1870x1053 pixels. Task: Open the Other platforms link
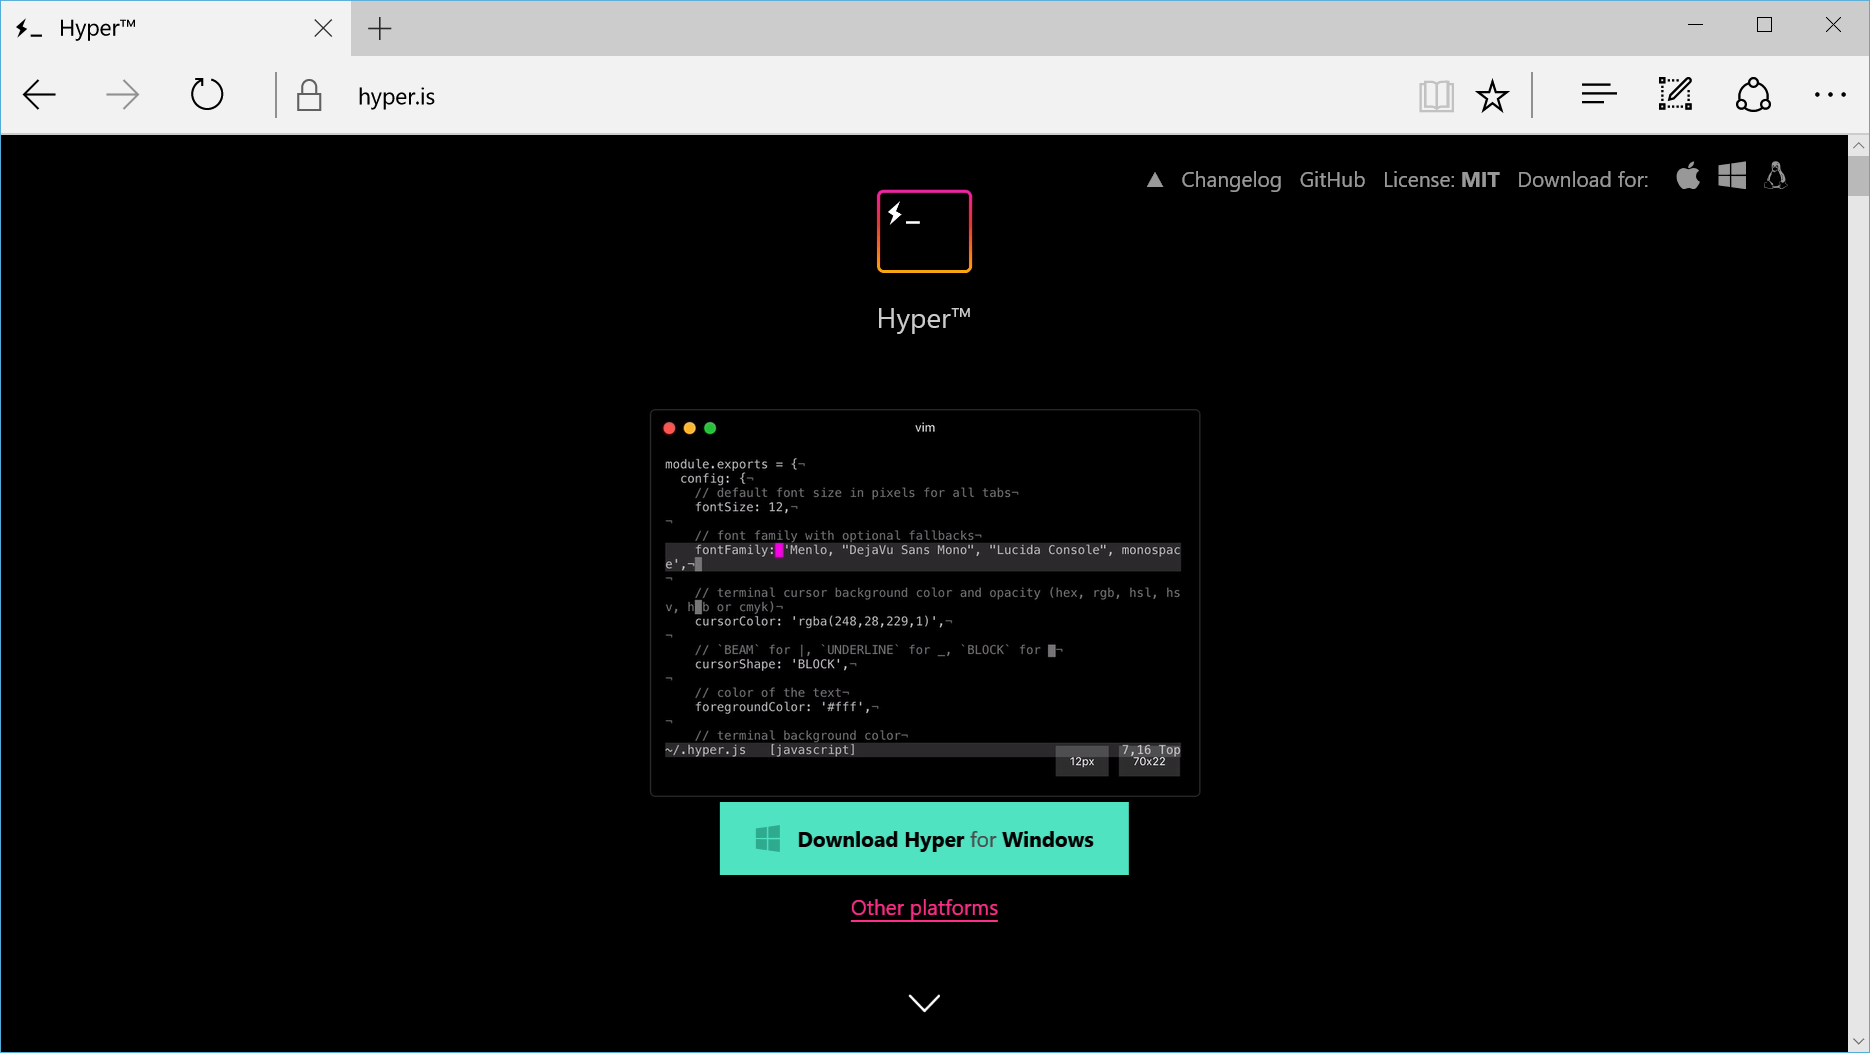click(x=923, y=908)
